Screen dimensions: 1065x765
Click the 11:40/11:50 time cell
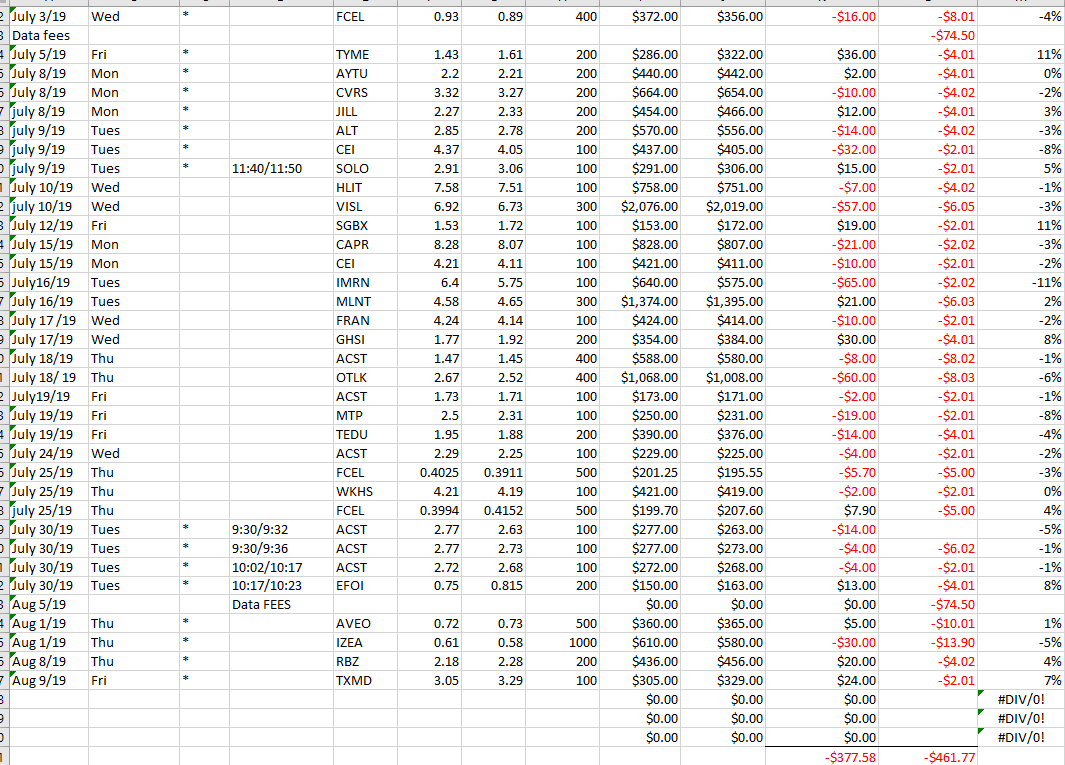[281, 168]
